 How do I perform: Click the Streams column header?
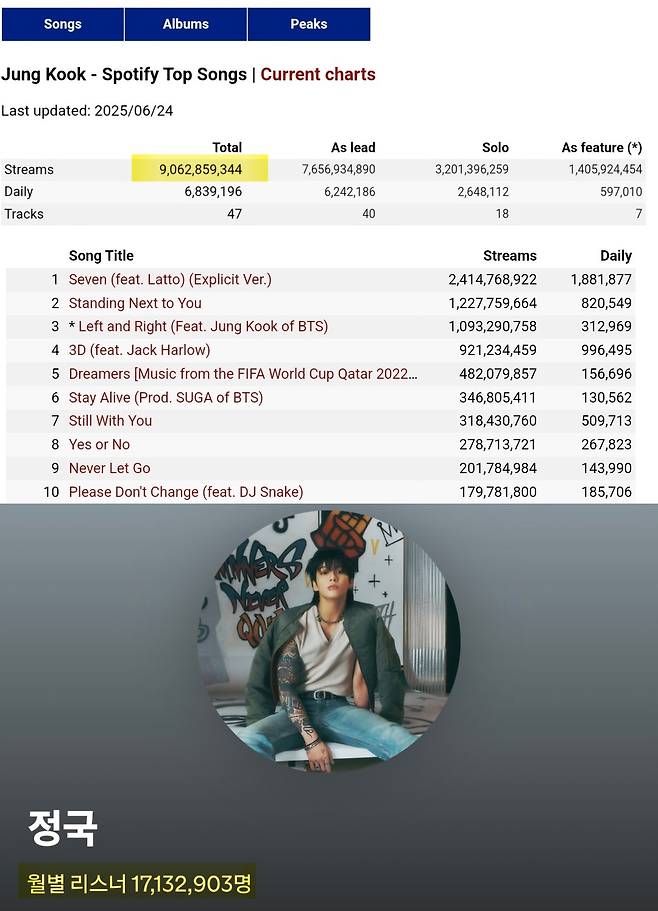tap(509, 256)
